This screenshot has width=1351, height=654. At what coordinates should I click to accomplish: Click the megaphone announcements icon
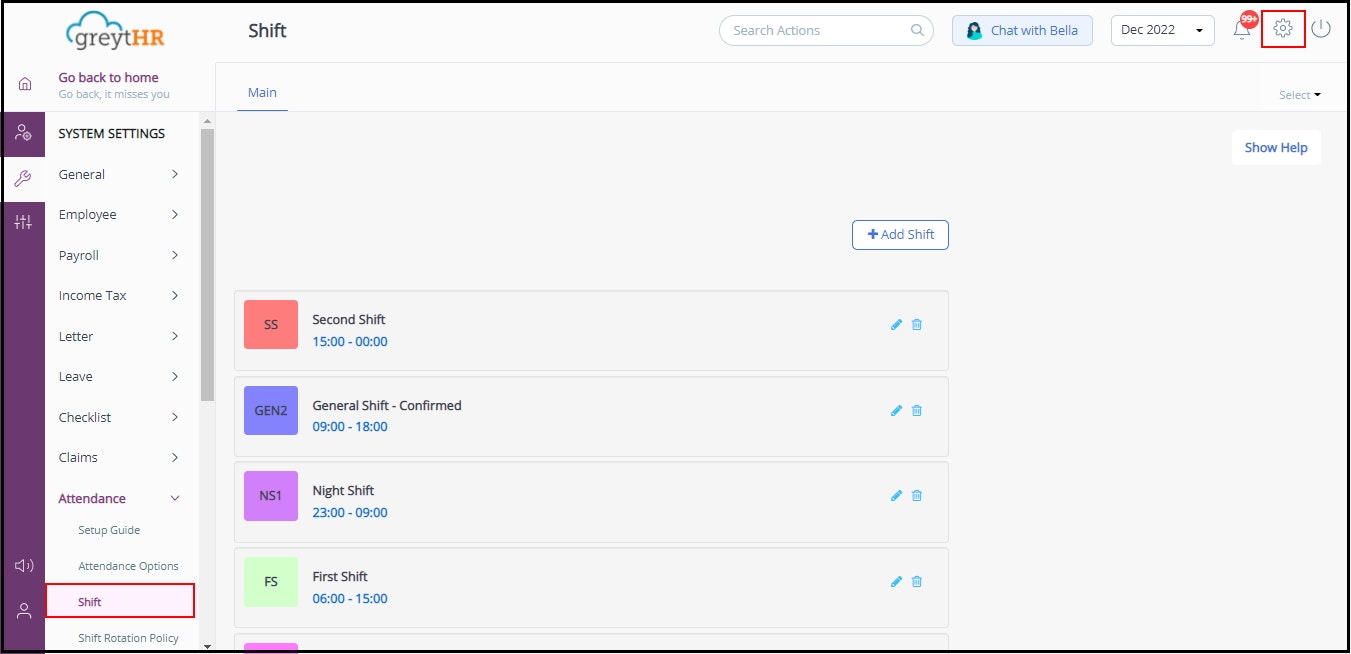click(24, 566)
